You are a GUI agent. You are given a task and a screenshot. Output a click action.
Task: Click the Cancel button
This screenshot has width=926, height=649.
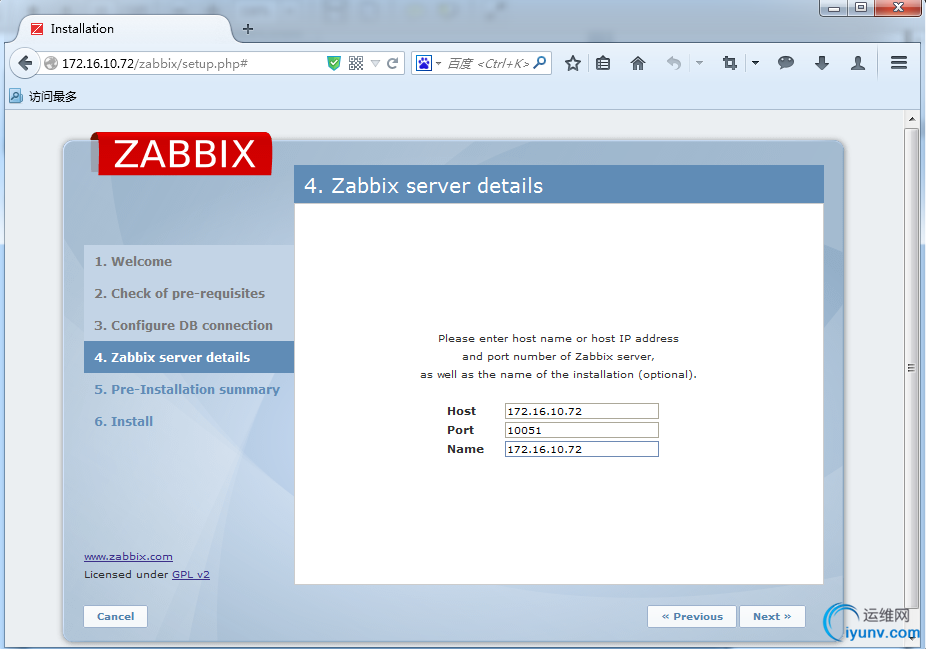(x=115, y=616)
